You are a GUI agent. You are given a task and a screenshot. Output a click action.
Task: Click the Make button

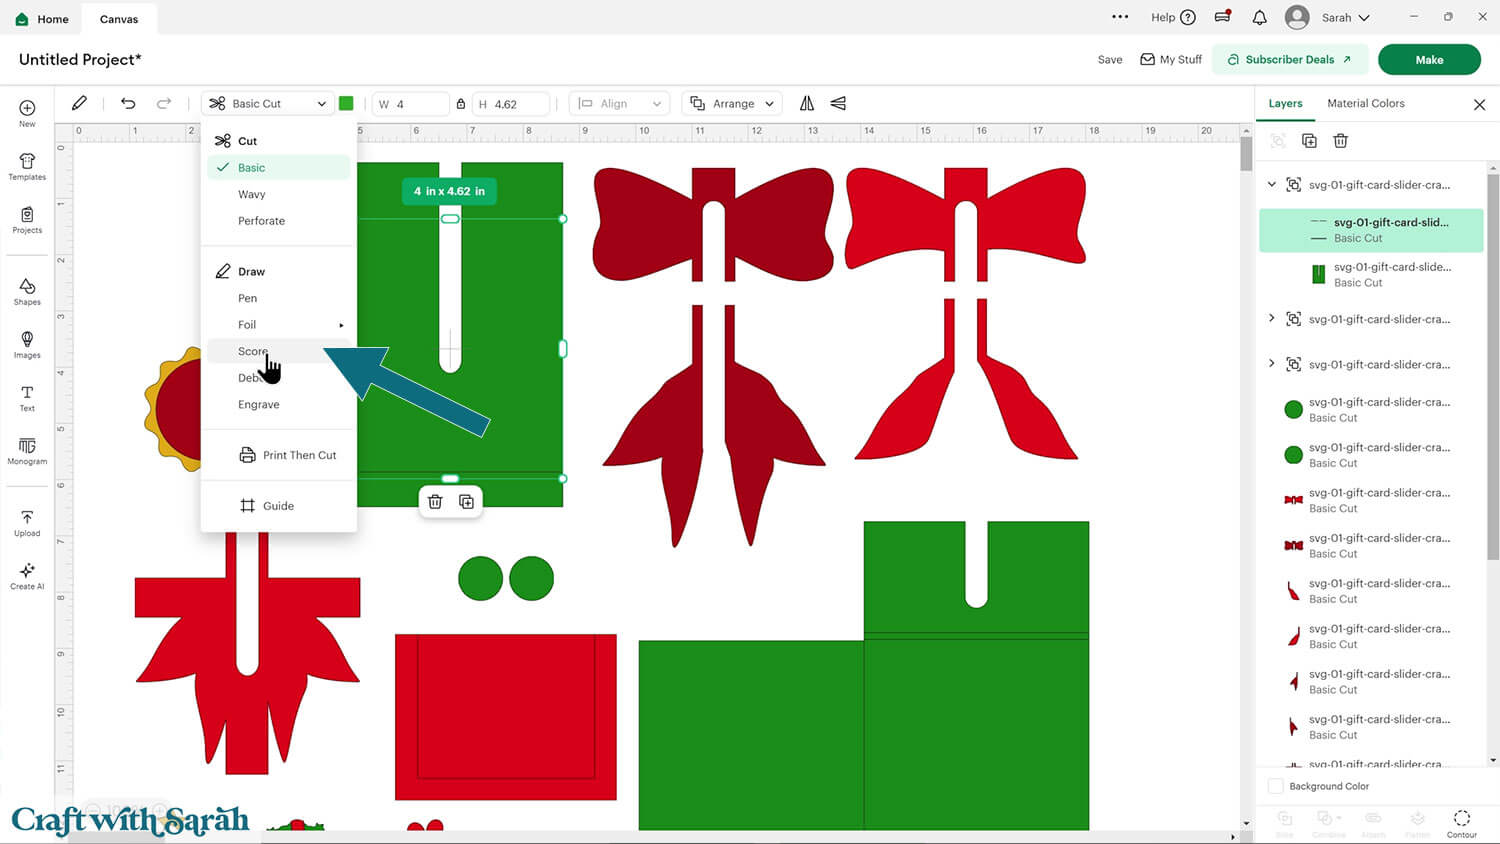[1429, 59]
